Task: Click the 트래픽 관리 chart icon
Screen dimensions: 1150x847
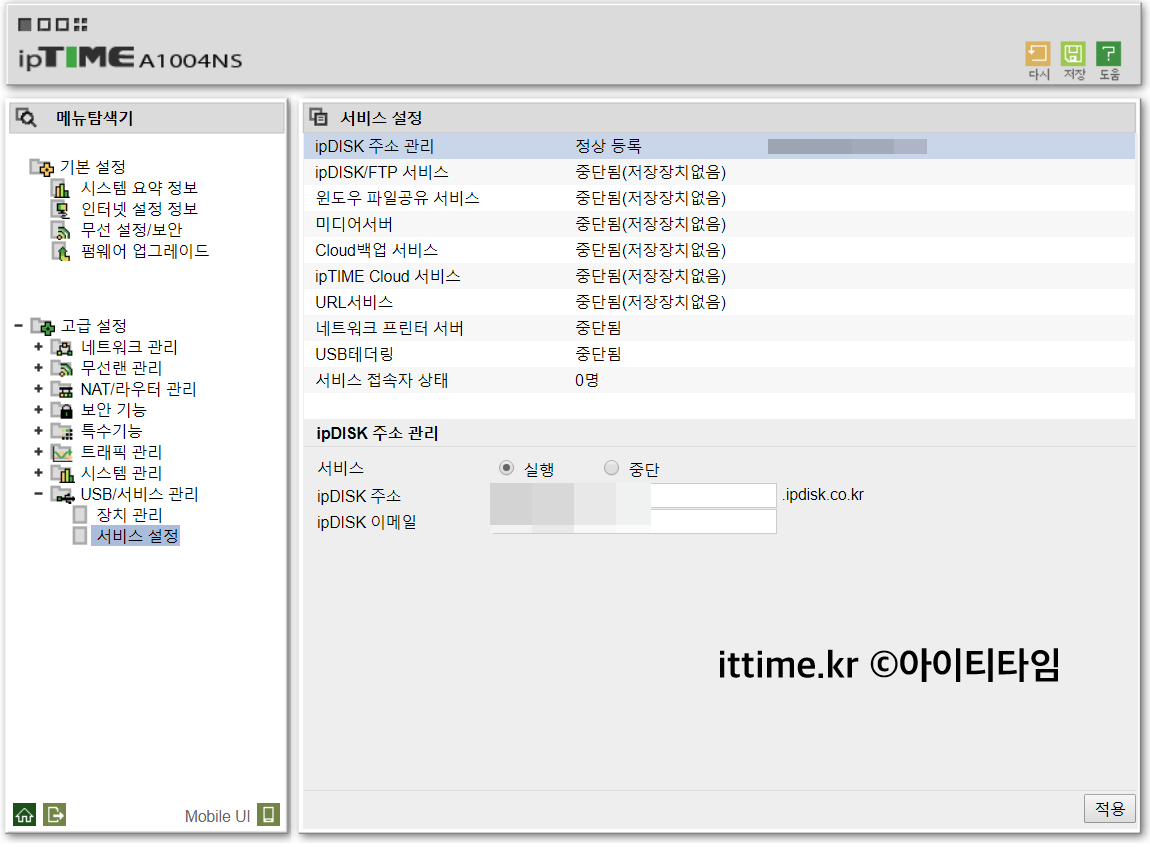Action: pyautogui.click(x=62, y=452)
